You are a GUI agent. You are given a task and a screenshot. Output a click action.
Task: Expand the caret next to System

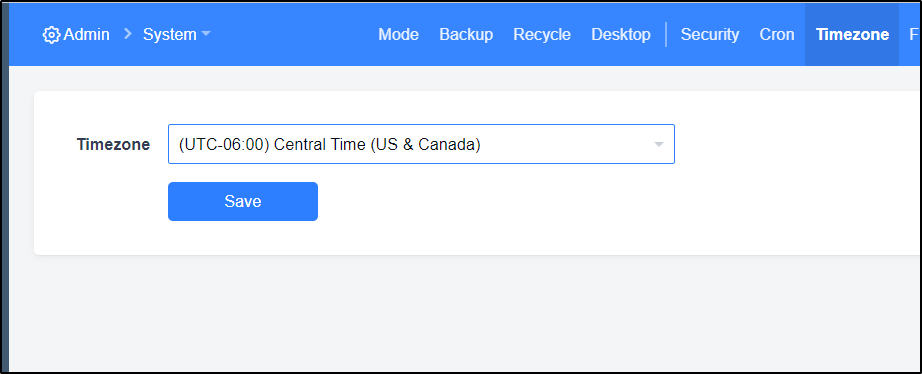click(206, 35)
